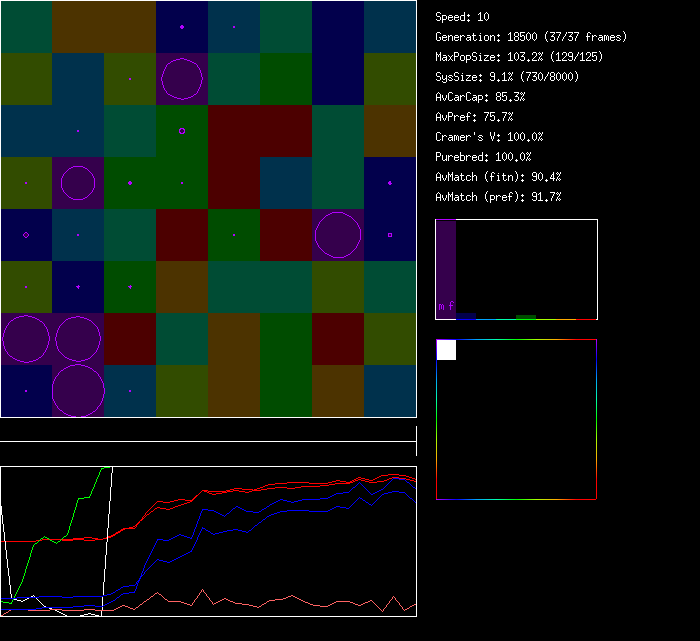Click the MaxPopSize statistic line
This screenshot has height=641, width=700.
pos(519,57)
